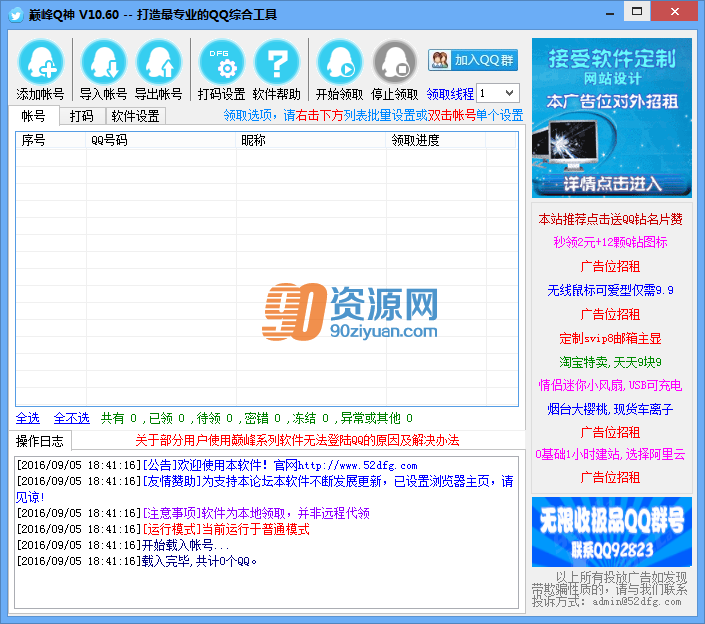Image resolution: width=705 pixels, height=624 pixels.
Task: Stop collecting with the 停止领取 icon
Action: coord(395,62)
